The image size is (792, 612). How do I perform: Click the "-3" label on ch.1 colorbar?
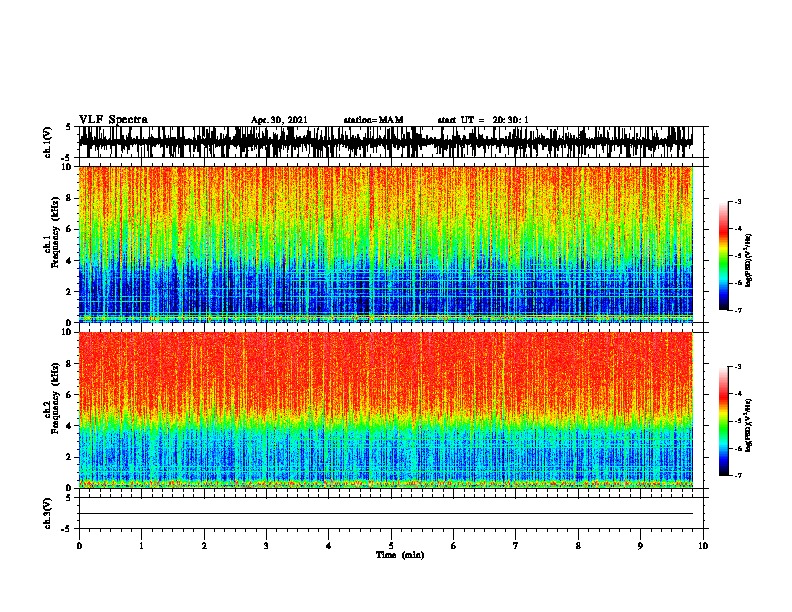point(737,201)
